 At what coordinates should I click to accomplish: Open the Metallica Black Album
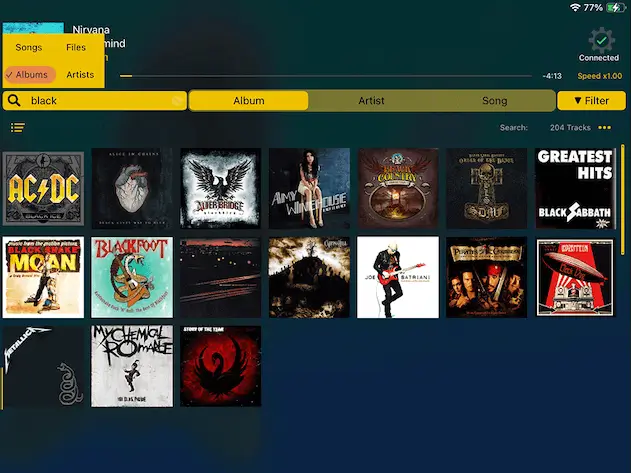coord(43,366)
